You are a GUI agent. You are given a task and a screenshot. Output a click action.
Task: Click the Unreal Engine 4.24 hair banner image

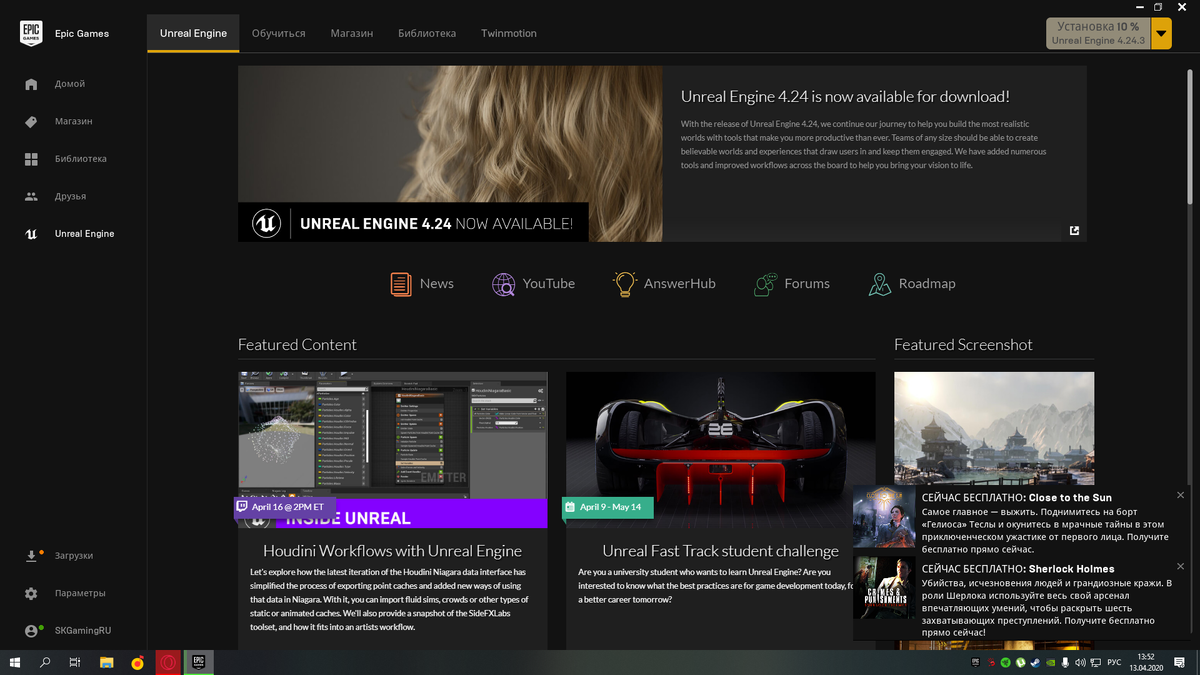pyautogui.click(x=450, y=154)
